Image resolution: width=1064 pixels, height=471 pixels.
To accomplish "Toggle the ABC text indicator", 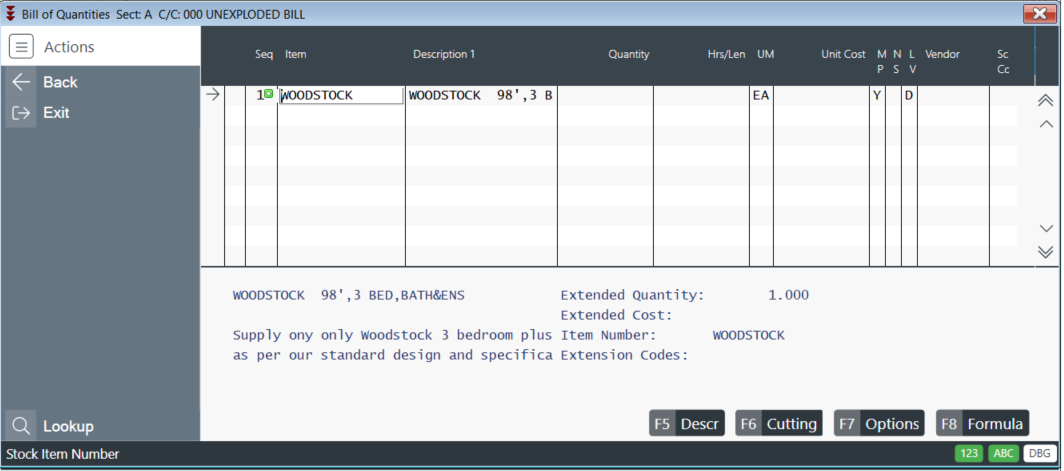I will tap(1004, 454).
